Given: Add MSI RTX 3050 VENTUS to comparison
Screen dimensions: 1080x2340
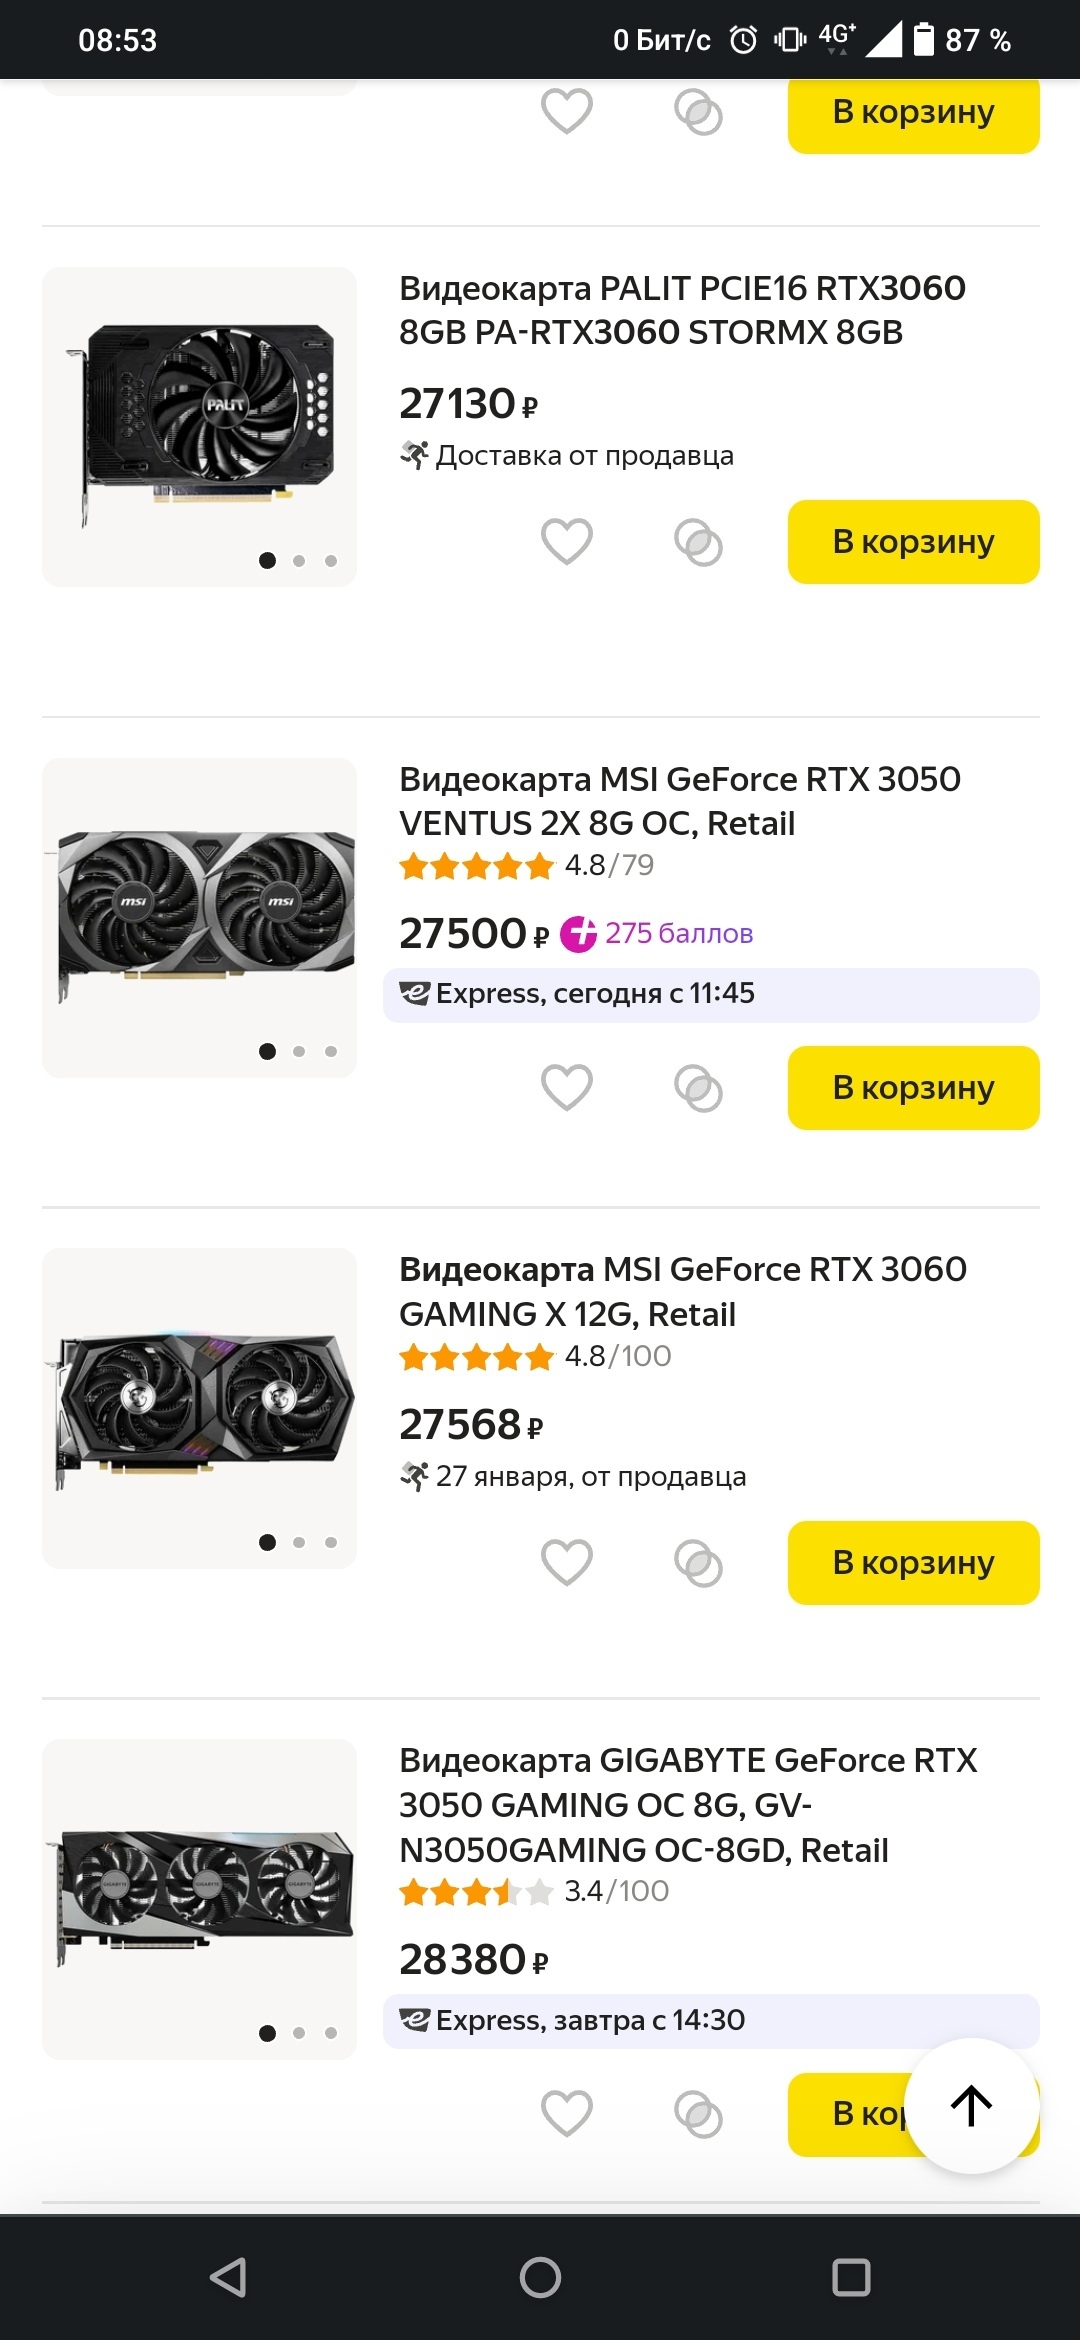Looking at the screenshot, I should click(x=698, y=1088).
